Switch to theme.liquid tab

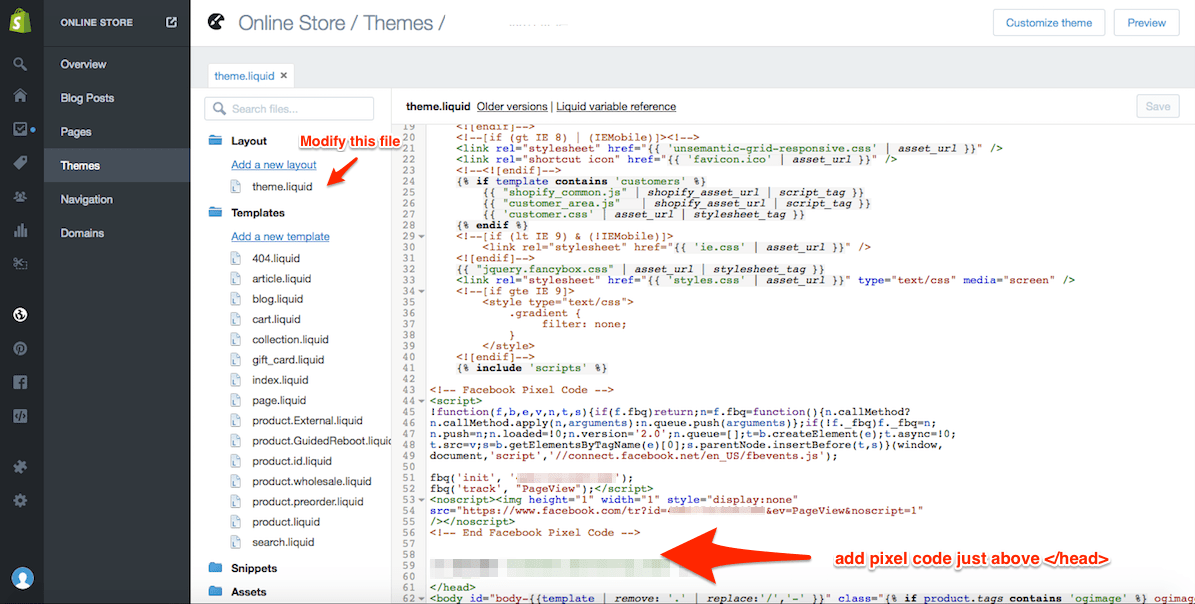(245, 75)
